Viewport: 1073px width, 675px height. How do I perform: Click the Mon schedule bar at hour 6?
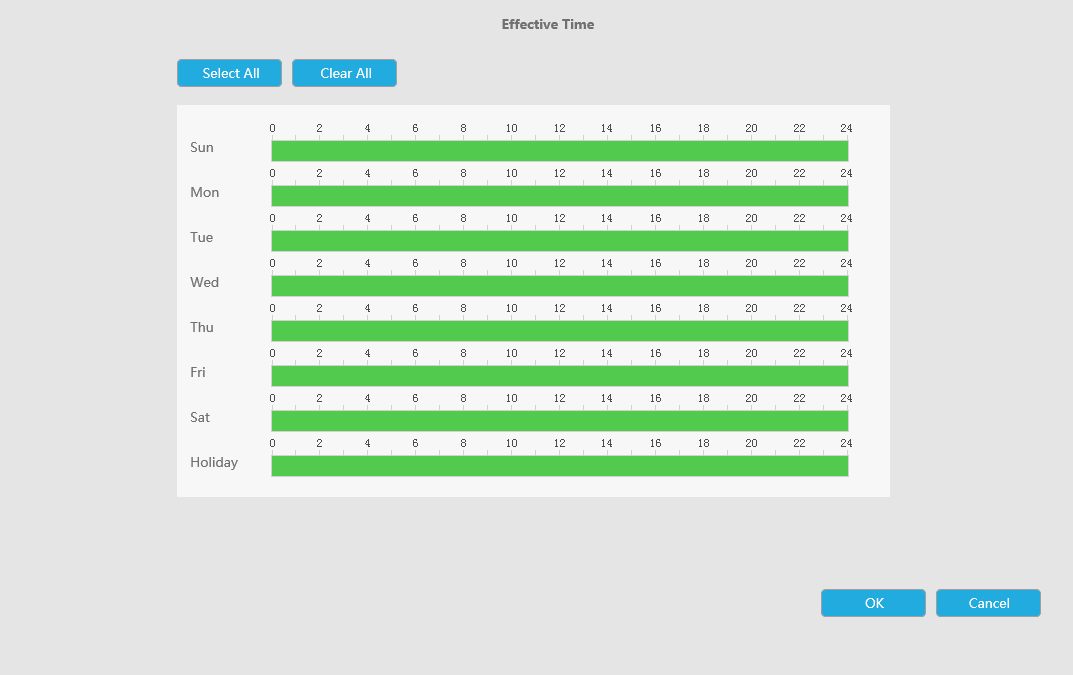pyautogui.click(x=416, y=196)
